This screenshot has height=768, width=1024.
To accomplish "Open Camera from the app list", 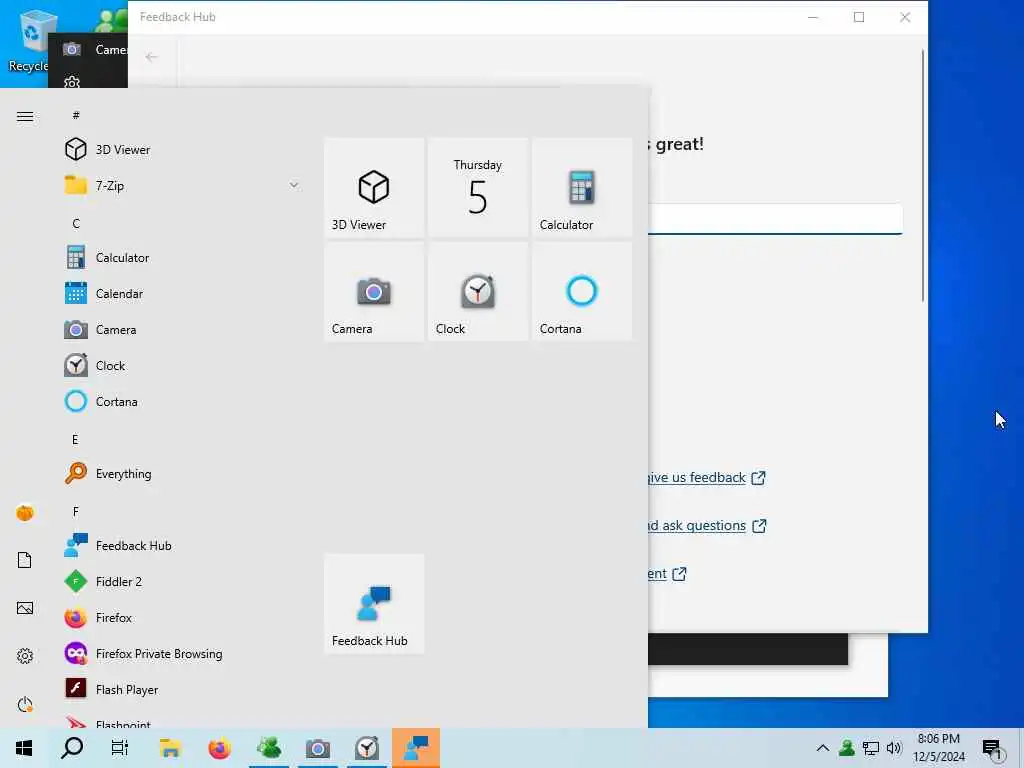I will pos(183,329).
